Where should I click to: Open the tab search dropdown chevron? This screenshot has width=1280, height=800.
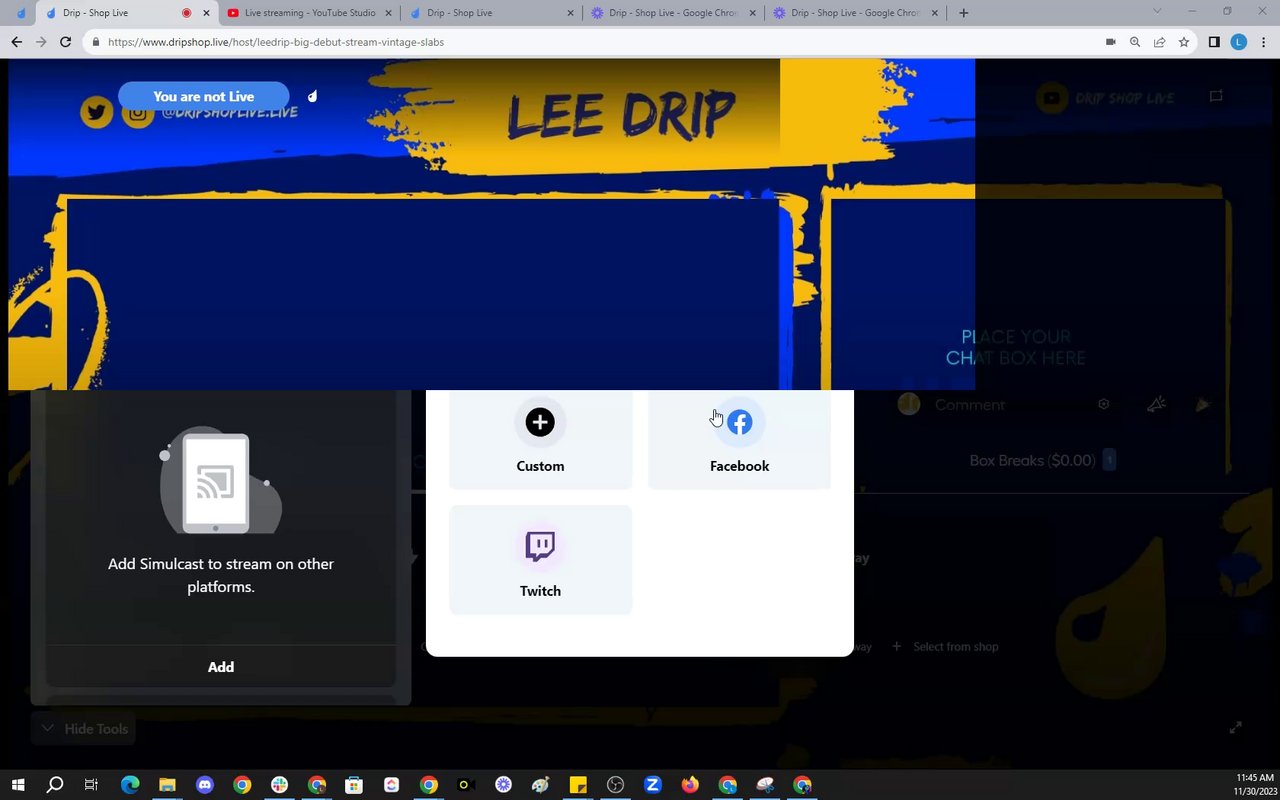coord(1157,12)
